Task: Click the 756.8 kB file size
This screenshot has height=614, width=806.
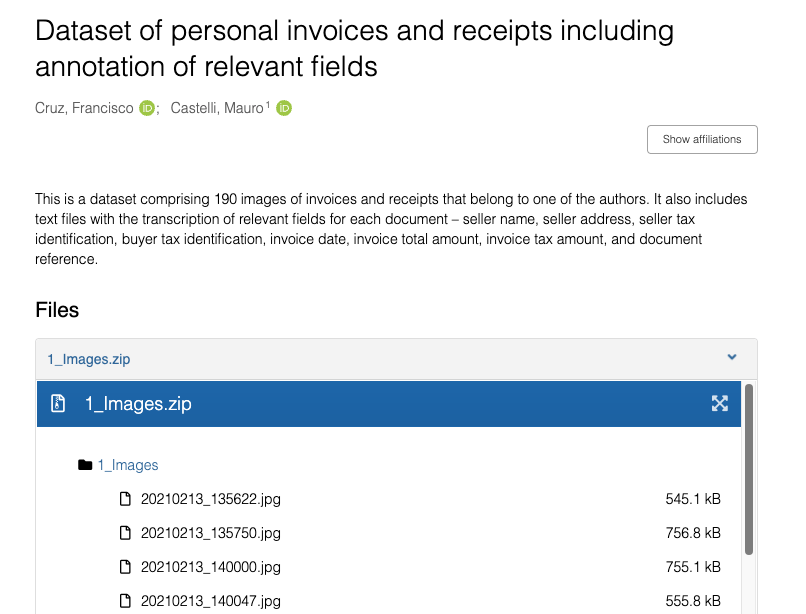Action: click(693, 533)
